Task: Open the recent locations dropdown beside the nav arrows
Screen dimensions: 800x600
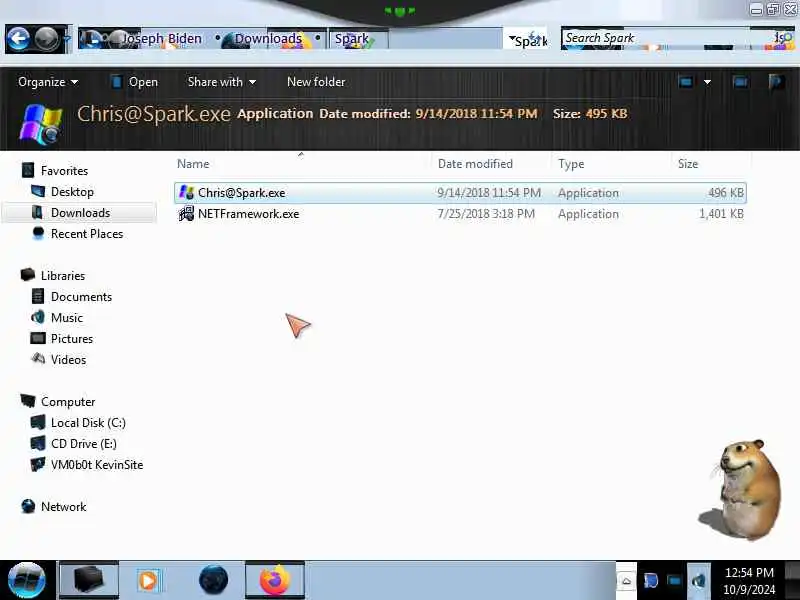Action: 66,39
